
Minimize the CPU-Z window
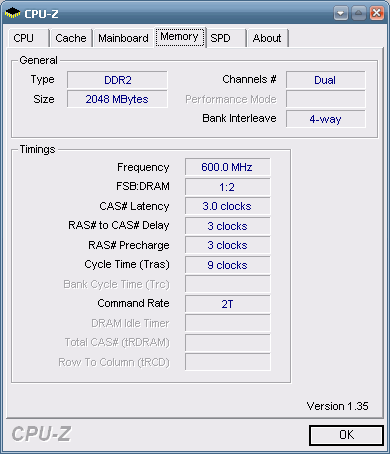[341, 14]
